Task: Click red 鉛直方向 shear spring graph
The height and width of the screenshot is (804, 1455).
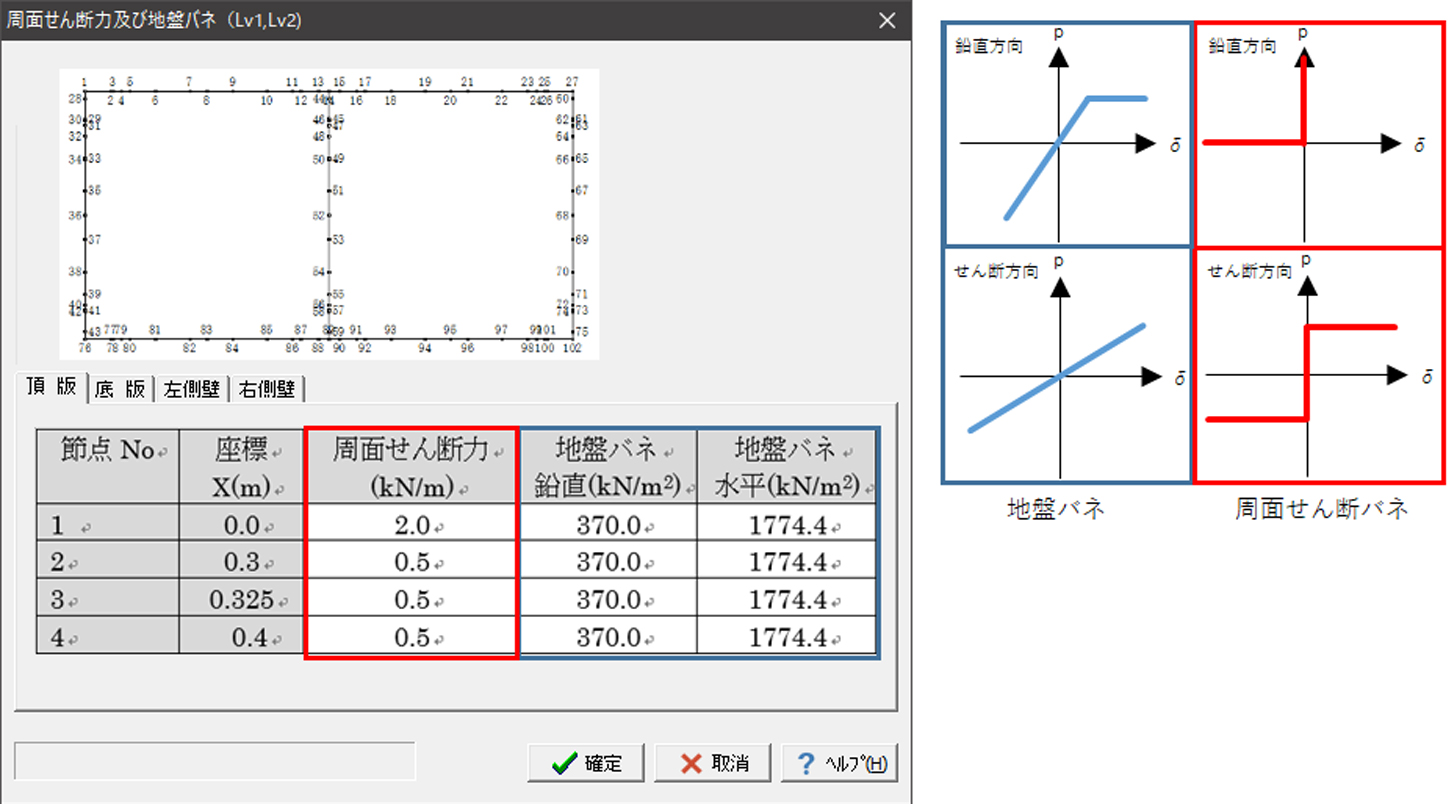Action: pos(1319,135)
